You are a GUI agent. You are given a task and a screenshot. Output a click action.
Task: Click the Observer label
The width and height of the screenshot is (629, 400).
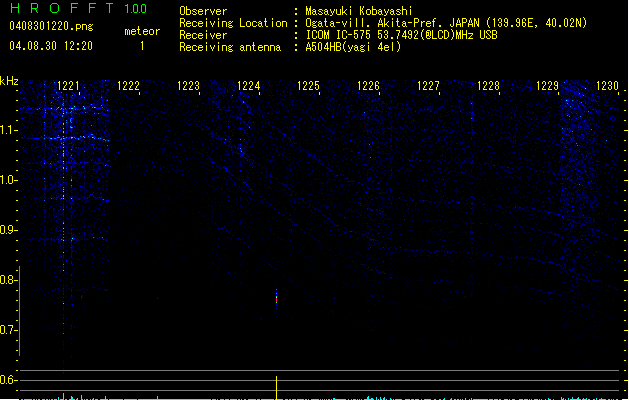coord(203,11)
